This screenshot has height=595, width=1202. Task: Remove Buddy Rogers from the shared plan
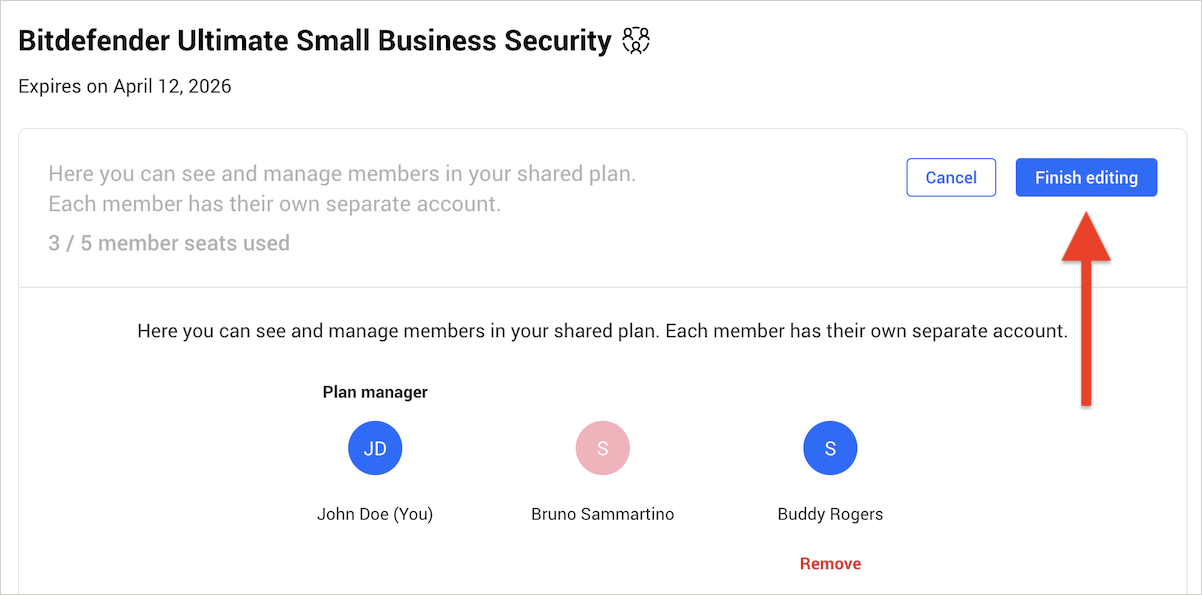click(830, 563)
